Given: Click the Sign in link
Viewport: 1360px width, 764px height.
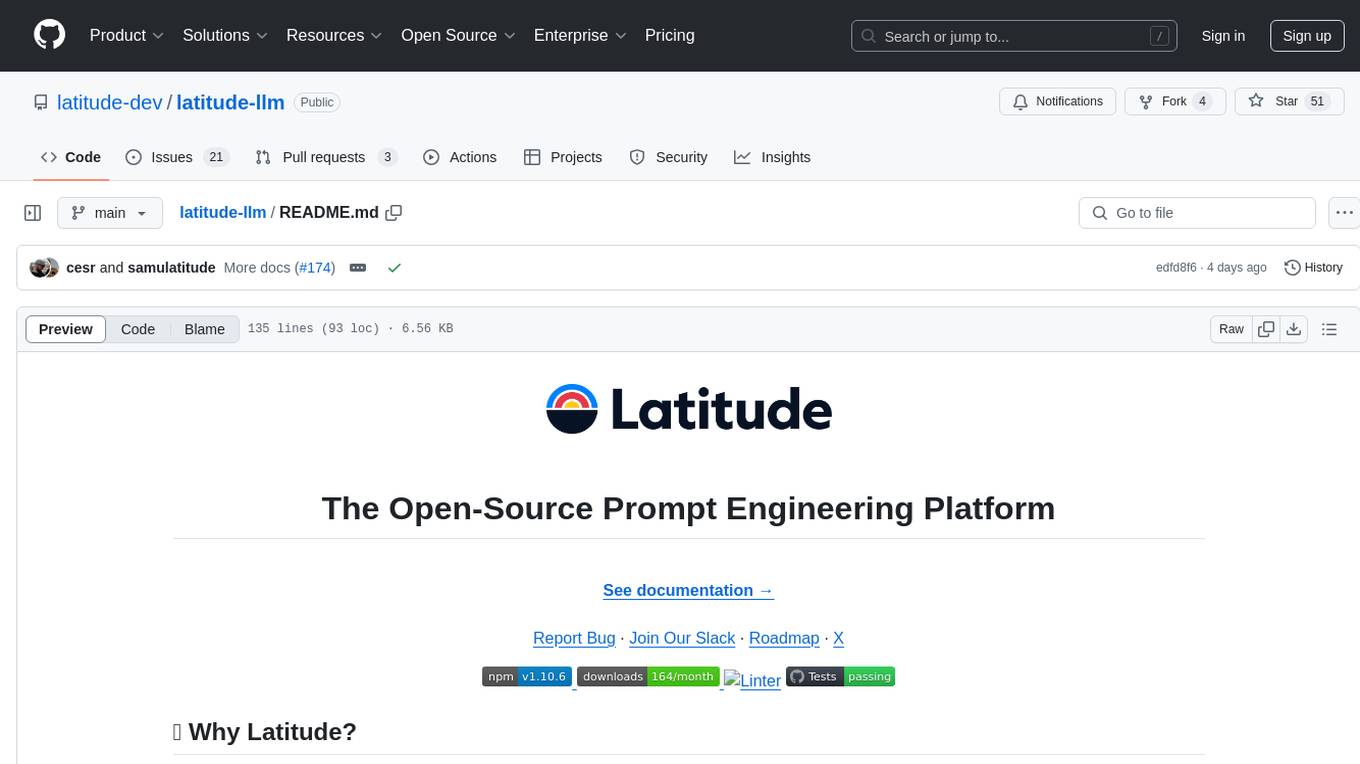Looking at the screenshot, I should click(x=1223, y=36).
